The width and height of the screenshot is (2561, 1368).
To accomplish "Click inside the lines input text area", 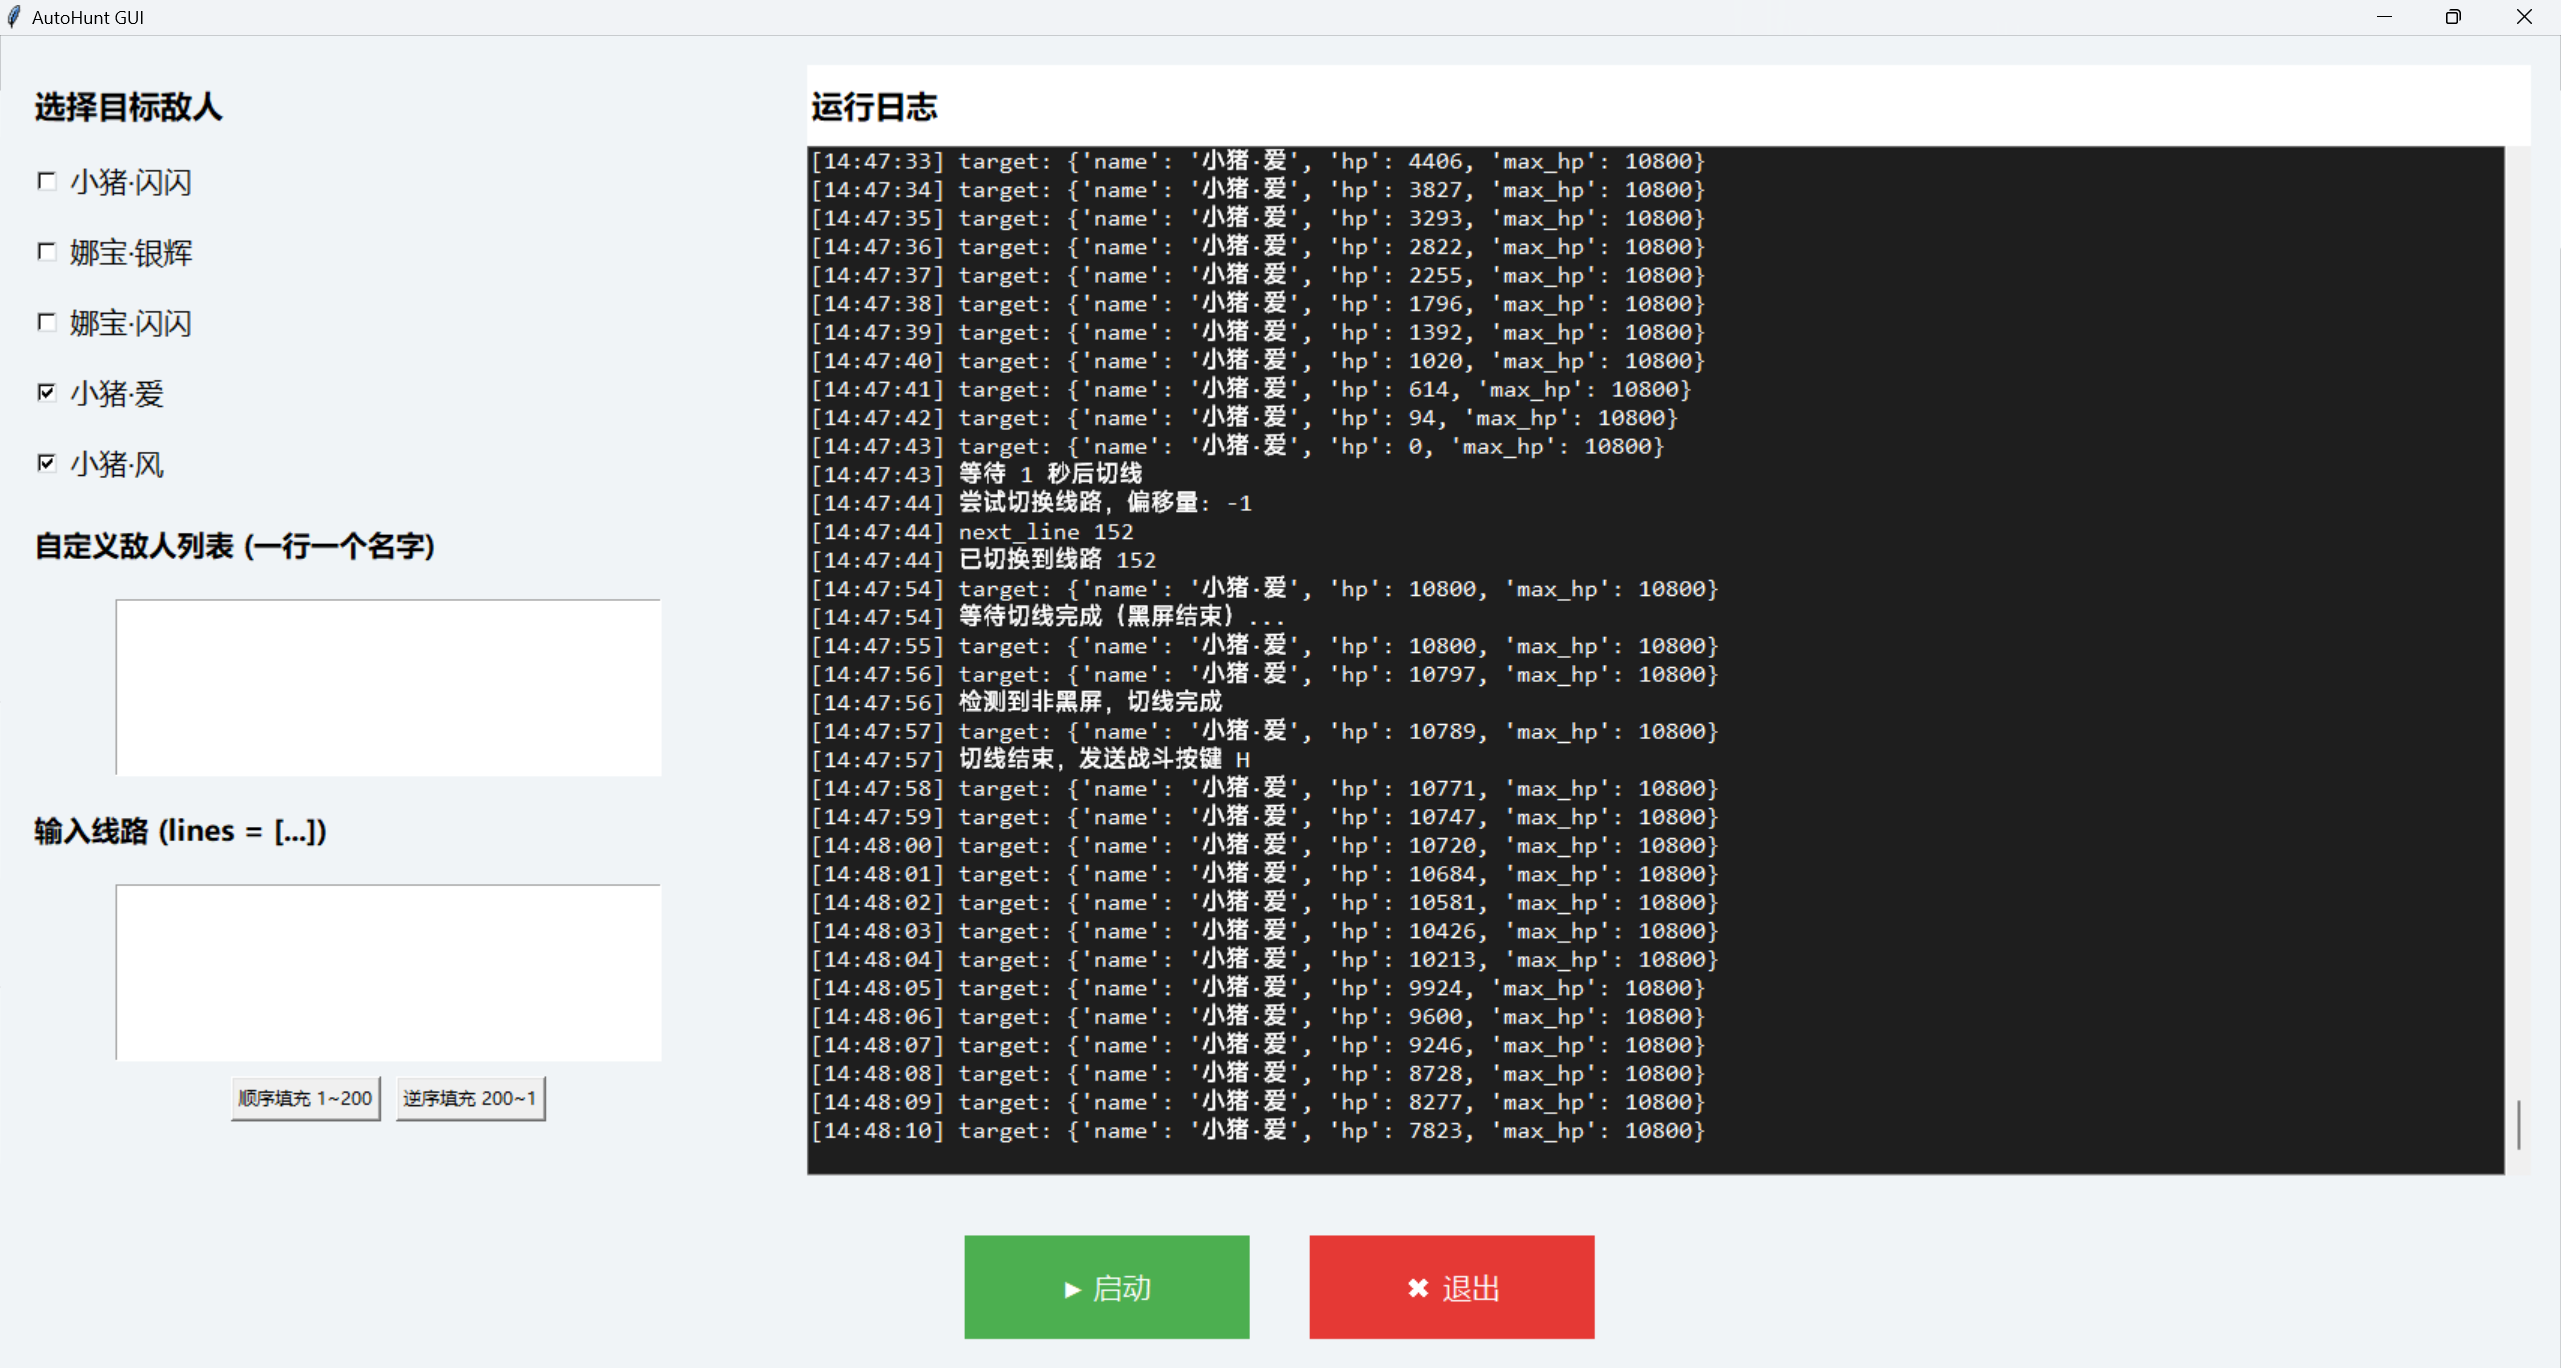I will [388, 972].
